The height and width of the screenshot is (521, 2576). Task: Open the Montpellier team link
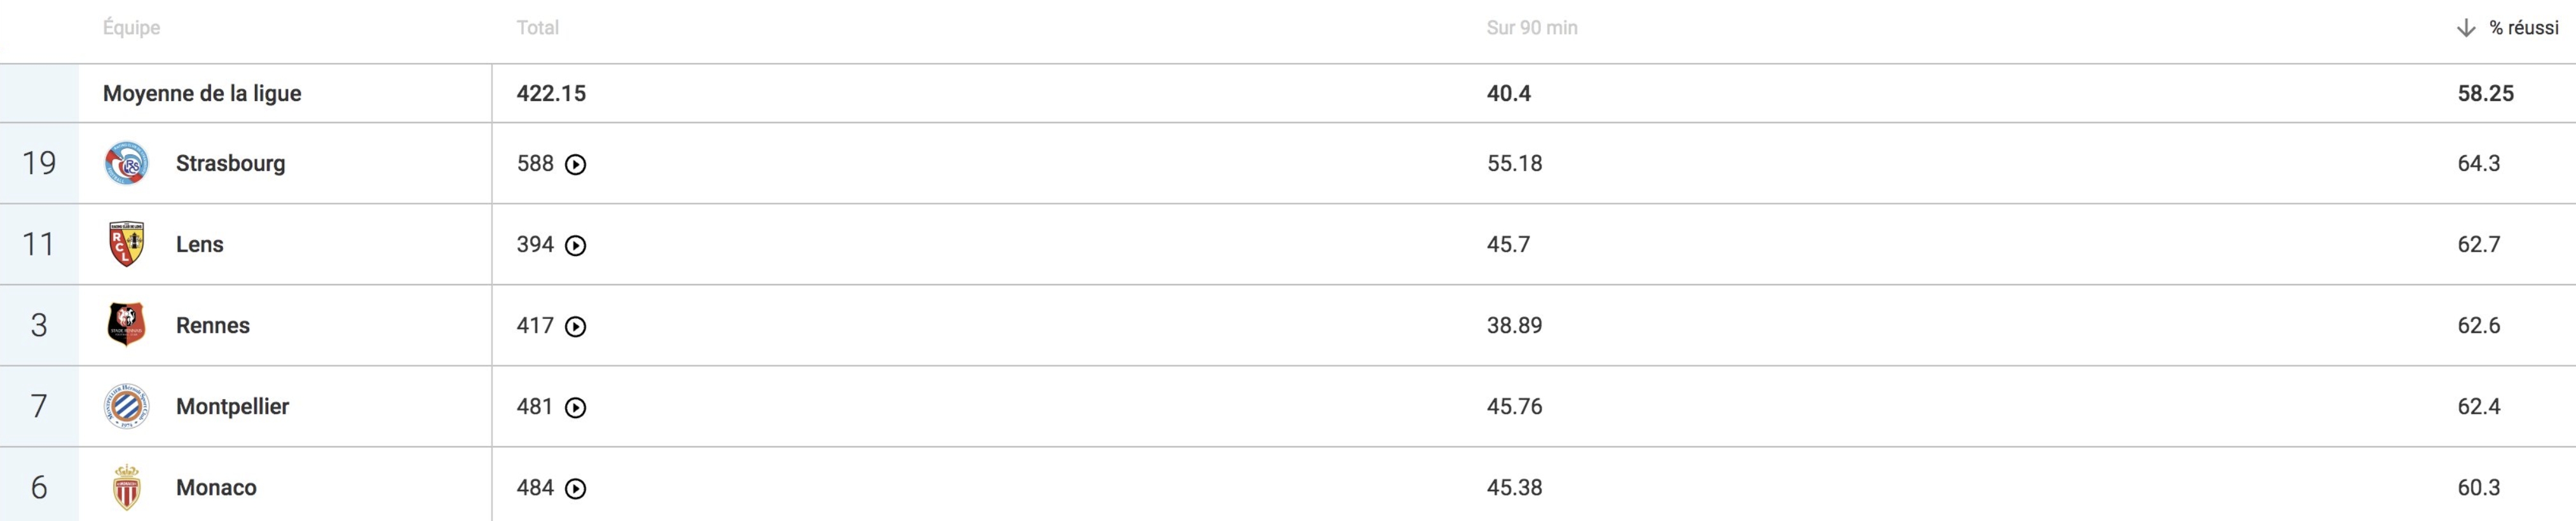pos(233,406)
